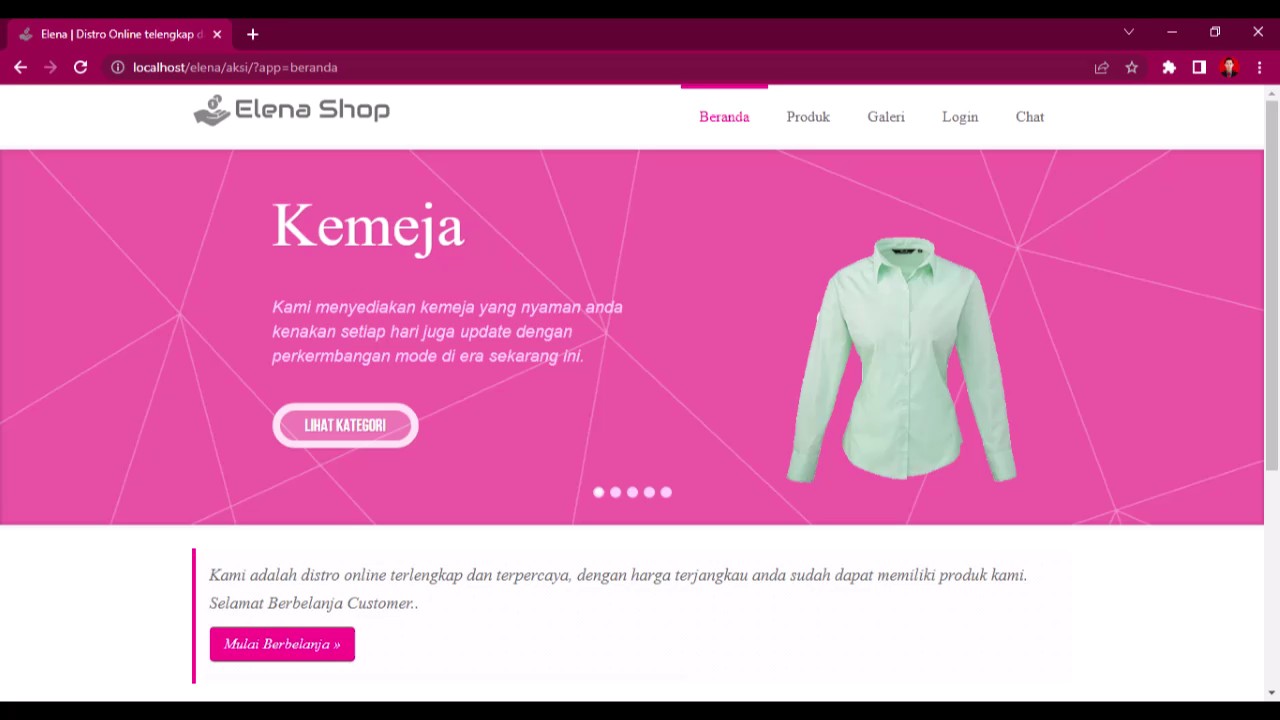Select the first carousel slide dot

(x=598, y=492)
